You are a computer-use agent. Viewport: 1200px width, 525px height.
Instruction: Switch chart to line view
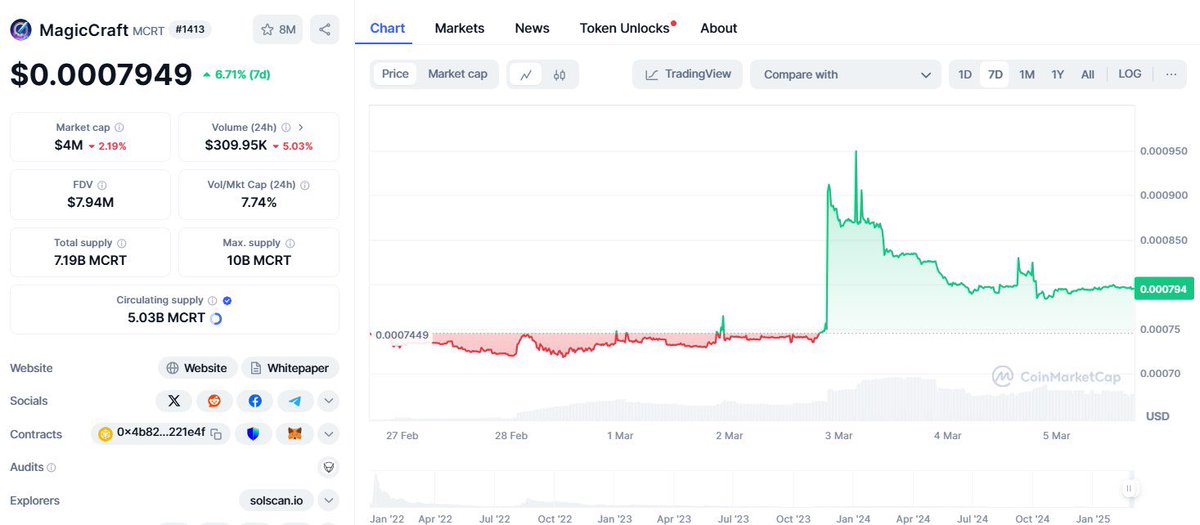tap(526, 74)
